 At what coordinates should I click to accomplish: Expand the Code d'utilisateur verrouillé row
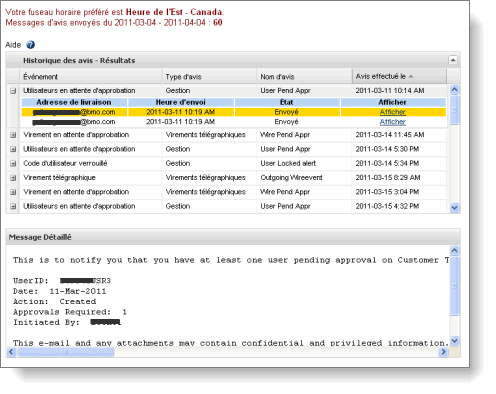pyautogui.click(x=13, y=164)
